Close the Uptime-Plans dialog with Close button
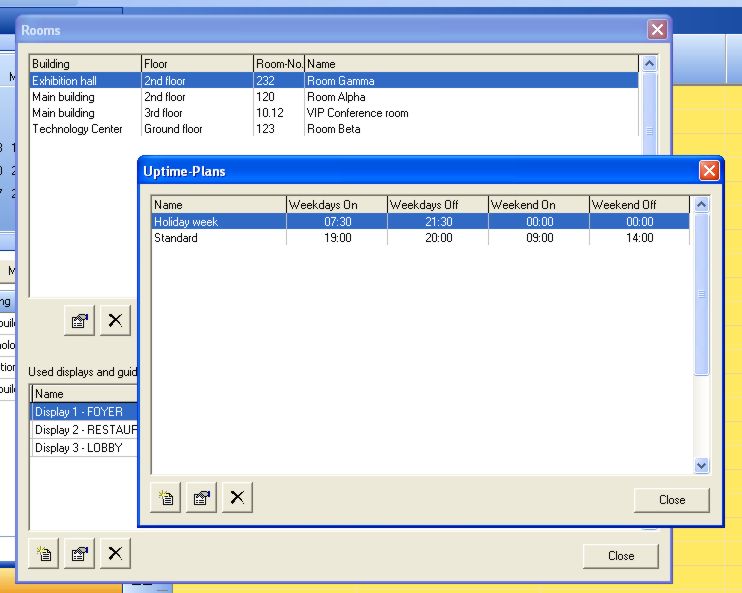Image resolution: width=742 pixels, height=593 pixels. pos(671,500)
